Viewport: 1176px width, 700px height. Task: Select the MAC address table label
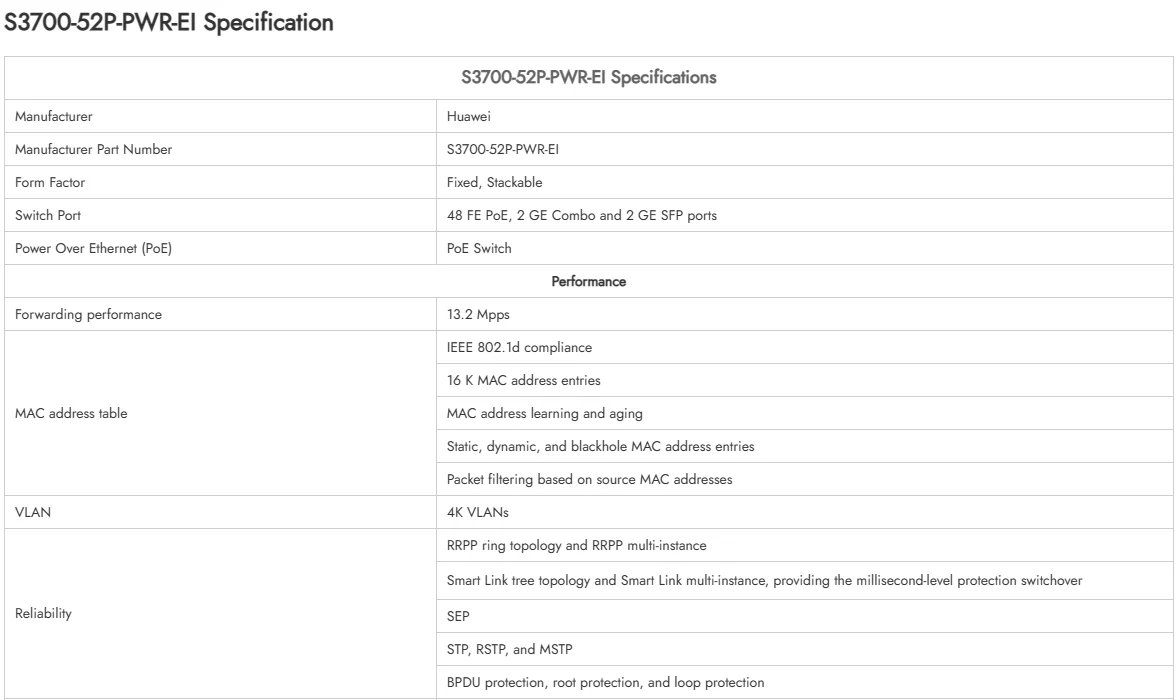pos(63,413)
